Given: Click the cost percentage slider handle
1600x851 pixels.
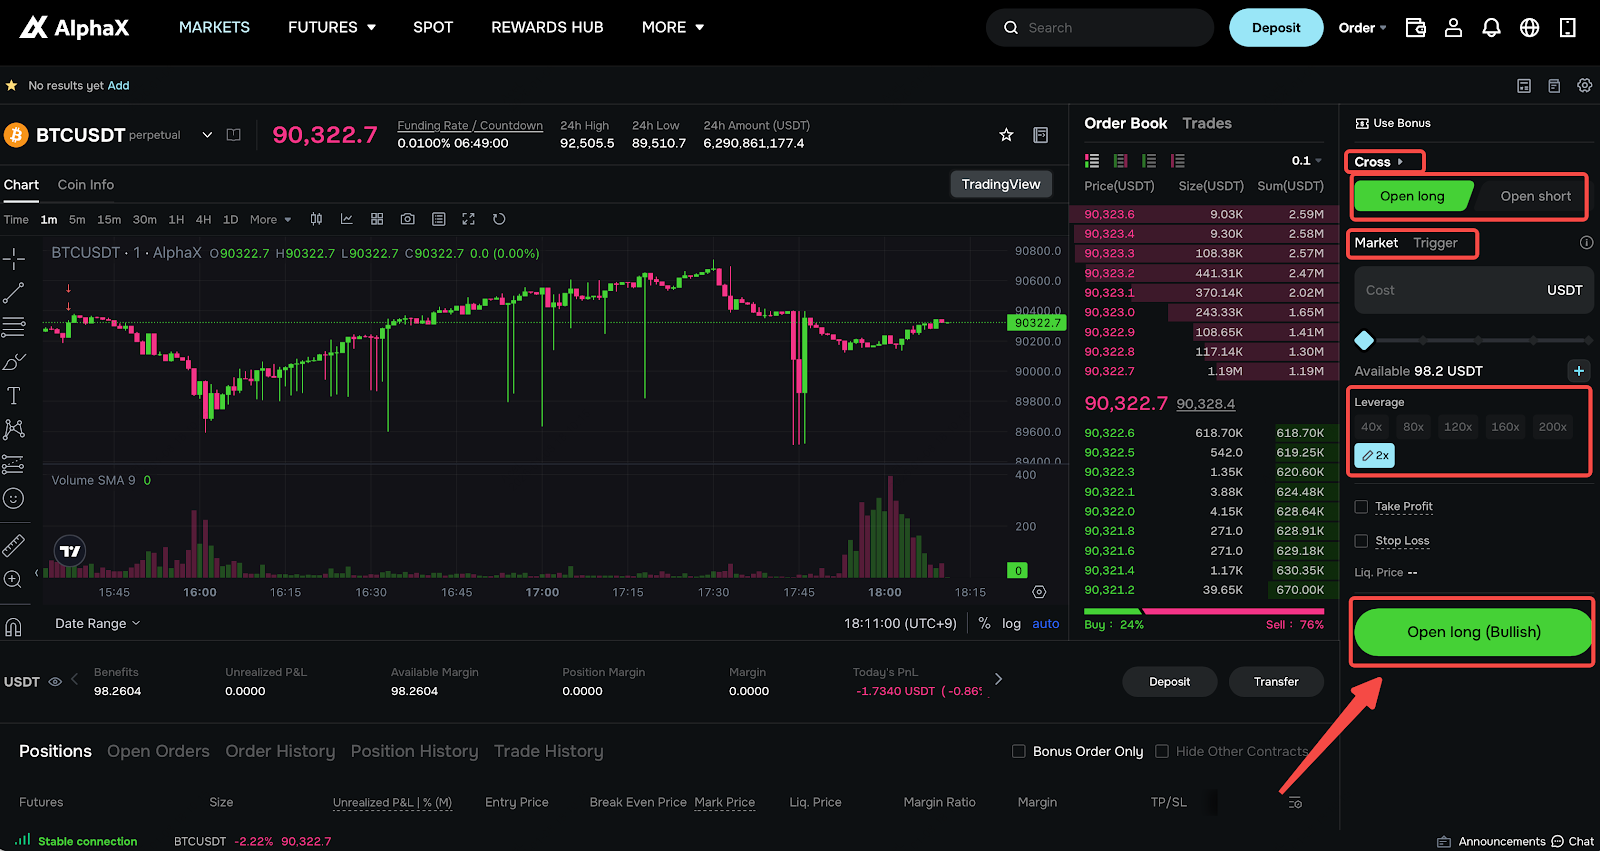Looking at the screenshot, I should [x=1364, y=340].
